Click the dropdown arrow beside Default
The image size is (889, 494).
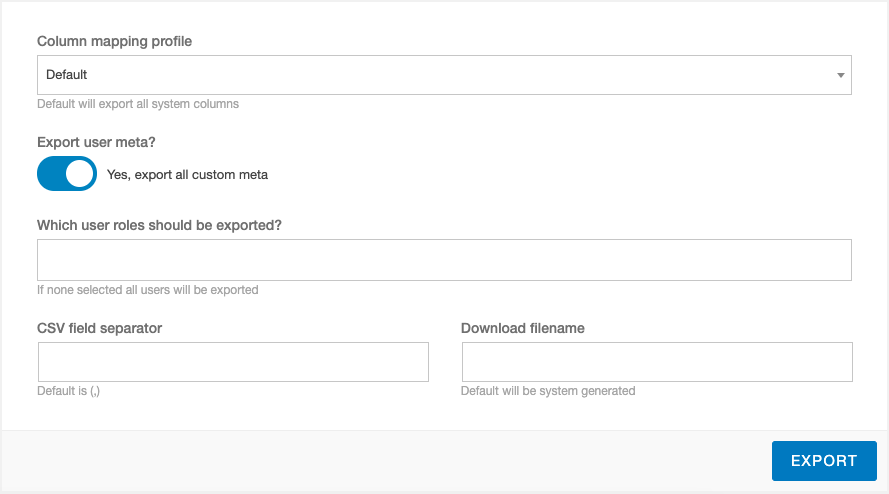(840, 75)
